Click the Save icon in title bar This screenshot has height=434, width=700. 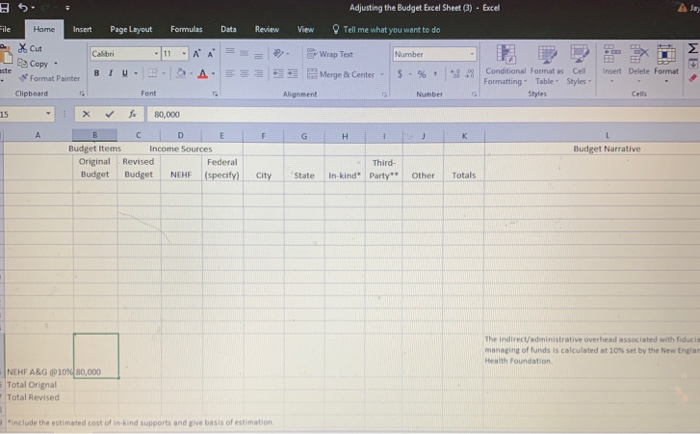click(x=4, y=8)
